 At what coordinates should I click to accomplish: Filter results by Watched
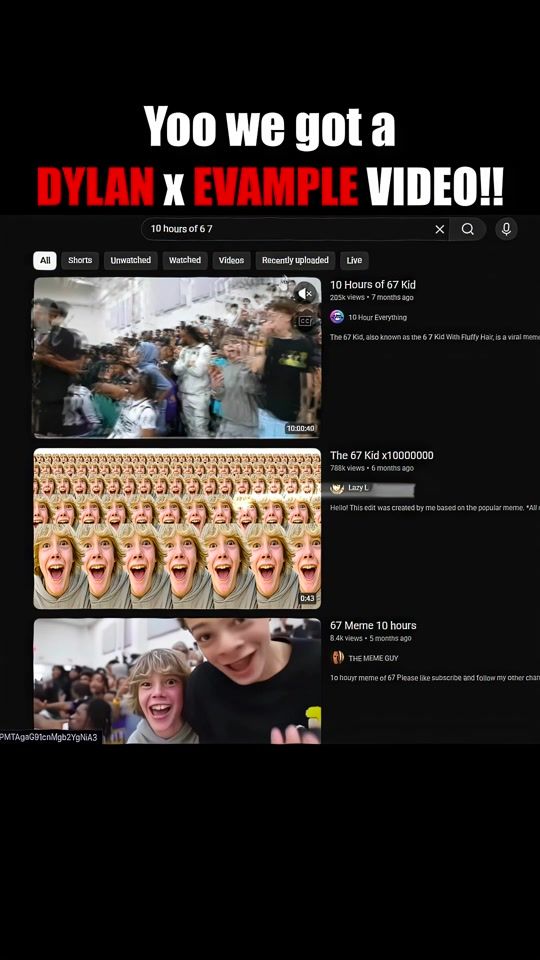(x=185, y=260)
